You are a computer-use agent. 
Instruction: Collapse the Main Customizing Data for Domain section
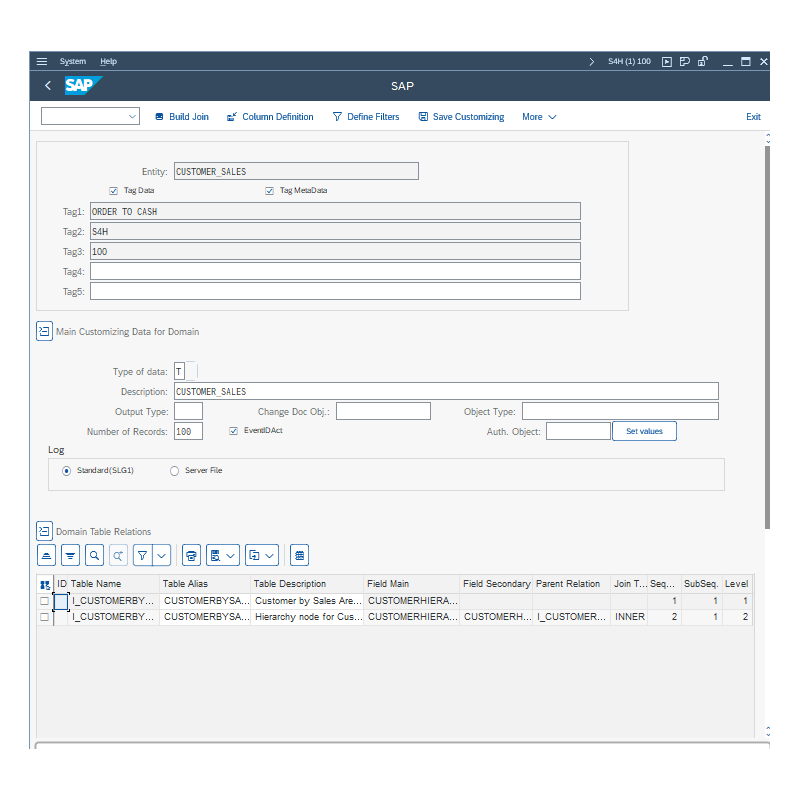tap(44, 330)
